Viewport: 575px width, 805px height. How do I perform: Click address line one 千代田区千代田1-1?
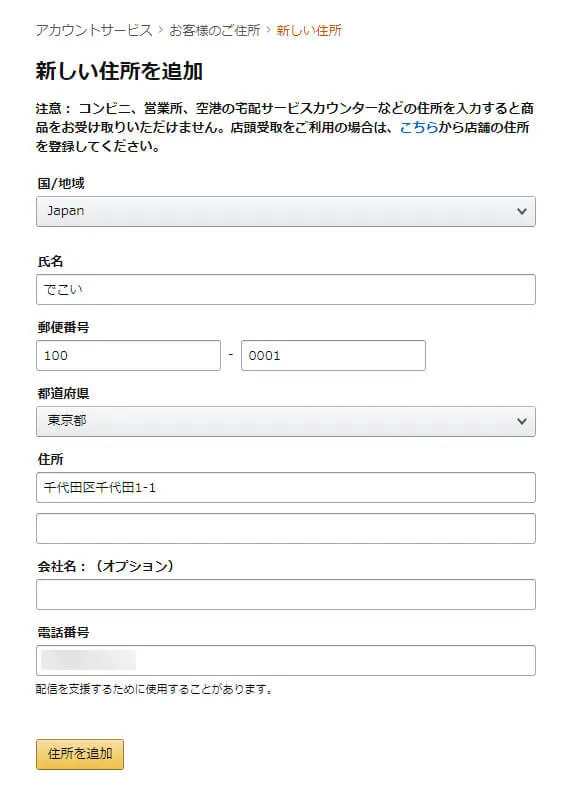click(286, 487)
